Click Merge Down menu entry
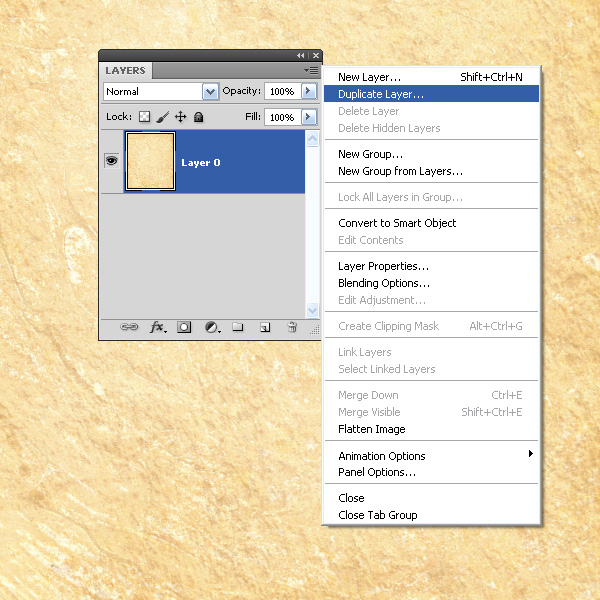 click(x=431, y=395)
